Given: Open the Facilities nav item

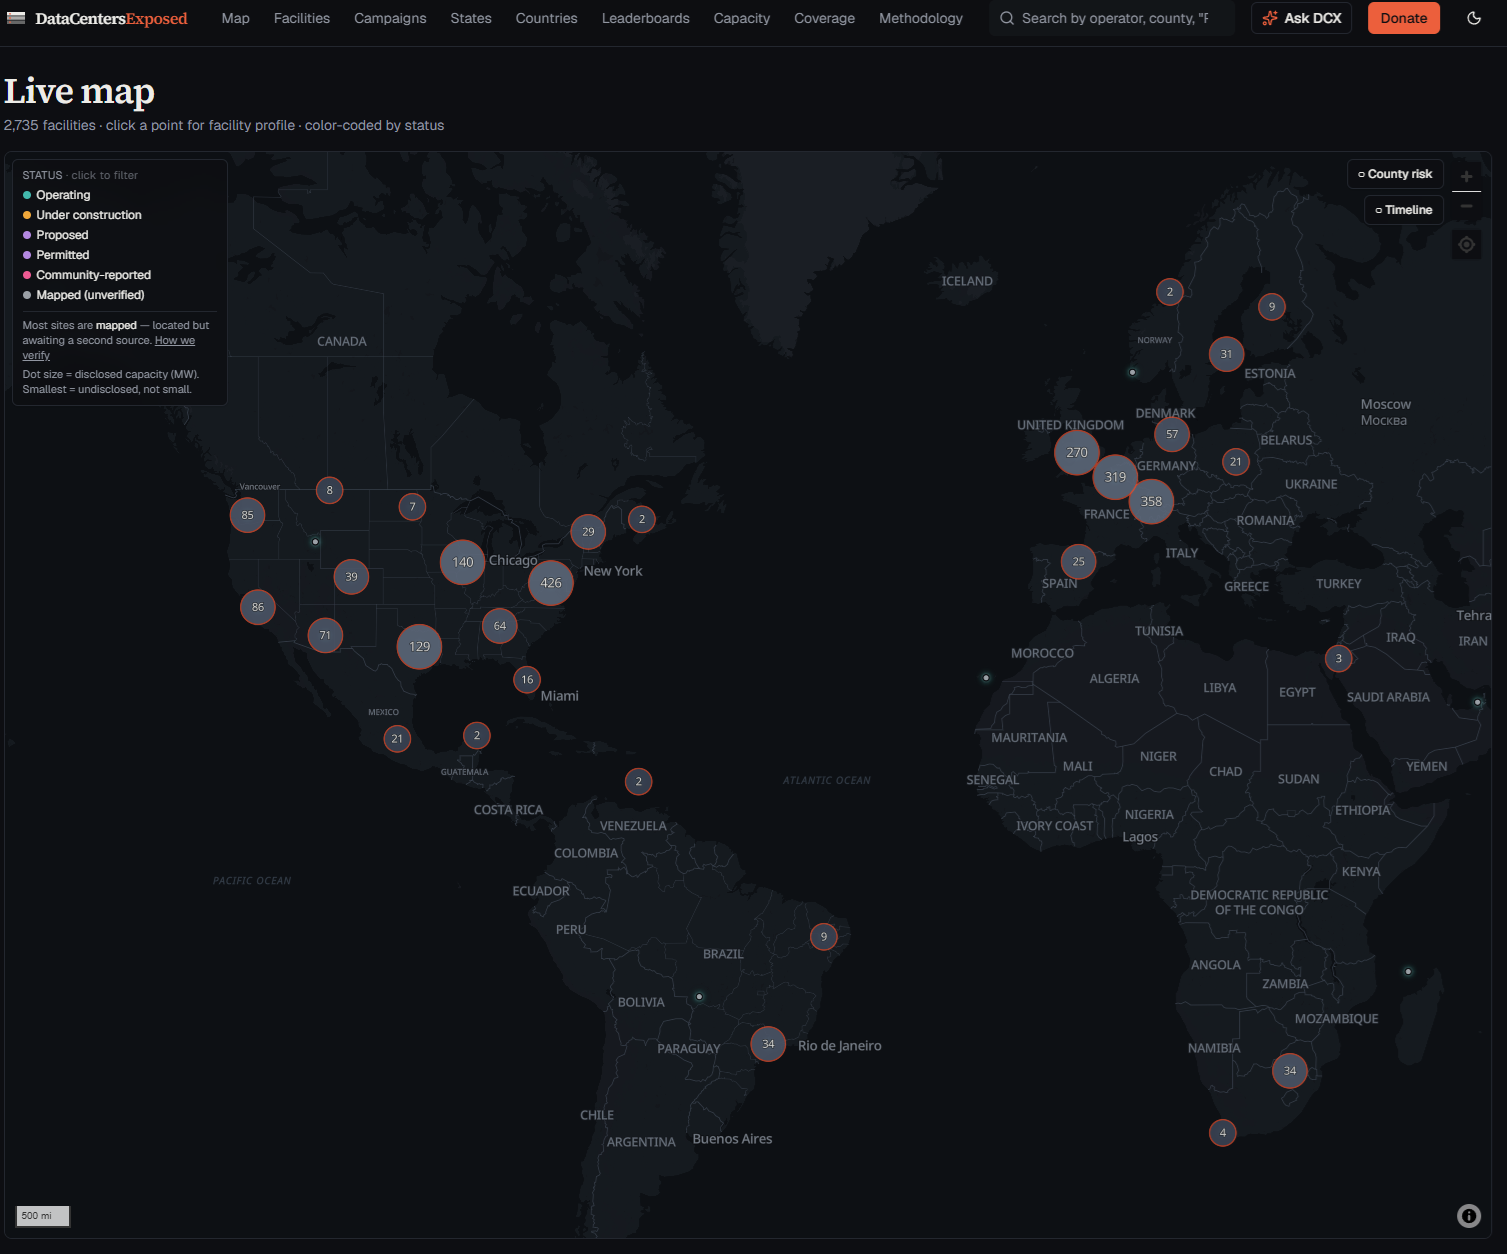Looking at the screenshot, I should click(302, 18).
